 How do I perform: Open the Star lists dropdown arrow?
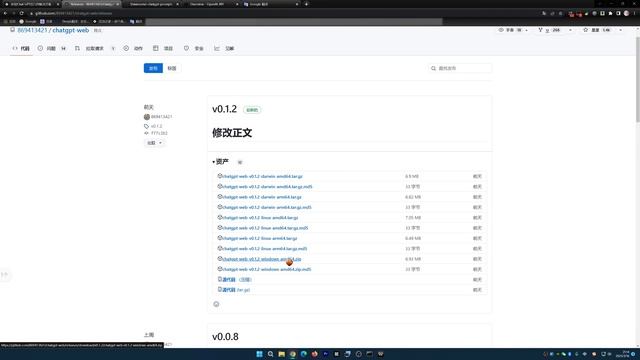click(620, 30)
